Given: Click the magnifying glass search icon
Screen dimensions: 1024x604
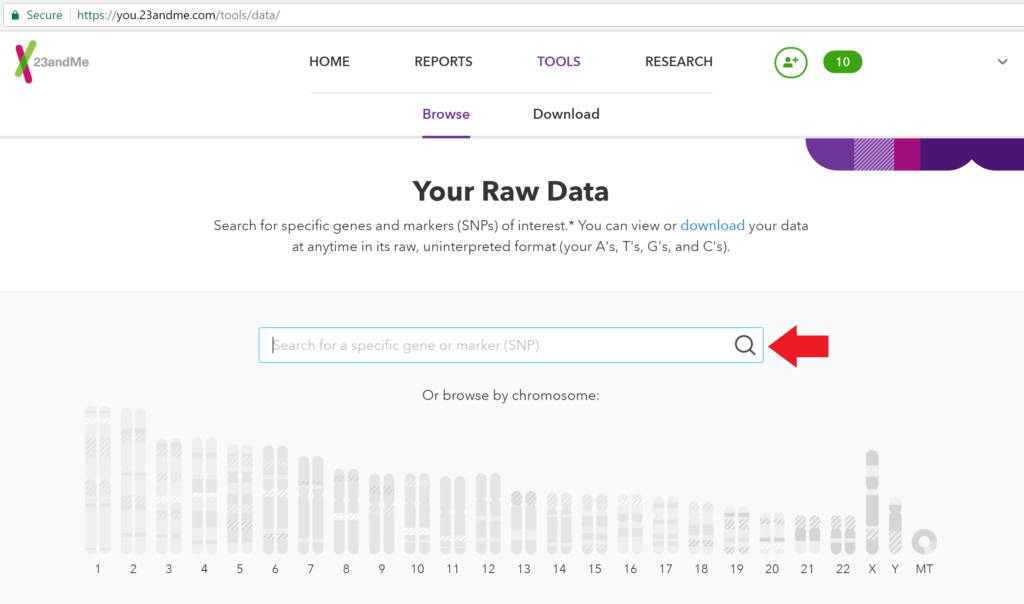Looking at the screenshot, I should pyautogui.click(x=744, y=345).
